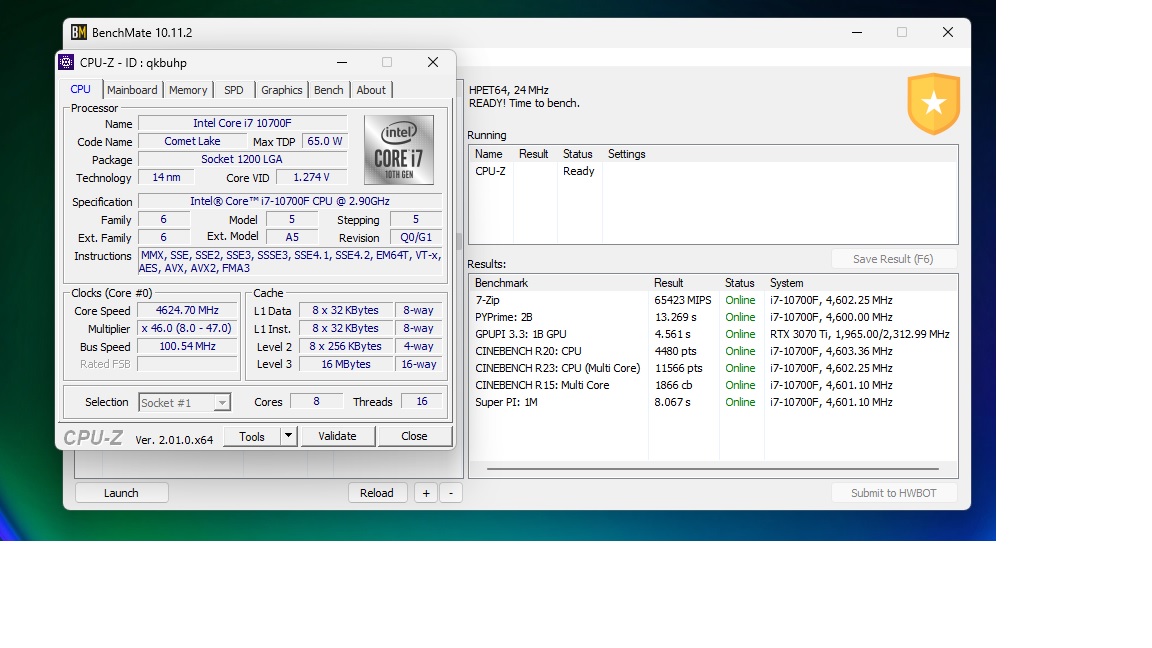Click the Validate button
This screenshot has height=648, width=1152.
[x=337, y=436]
